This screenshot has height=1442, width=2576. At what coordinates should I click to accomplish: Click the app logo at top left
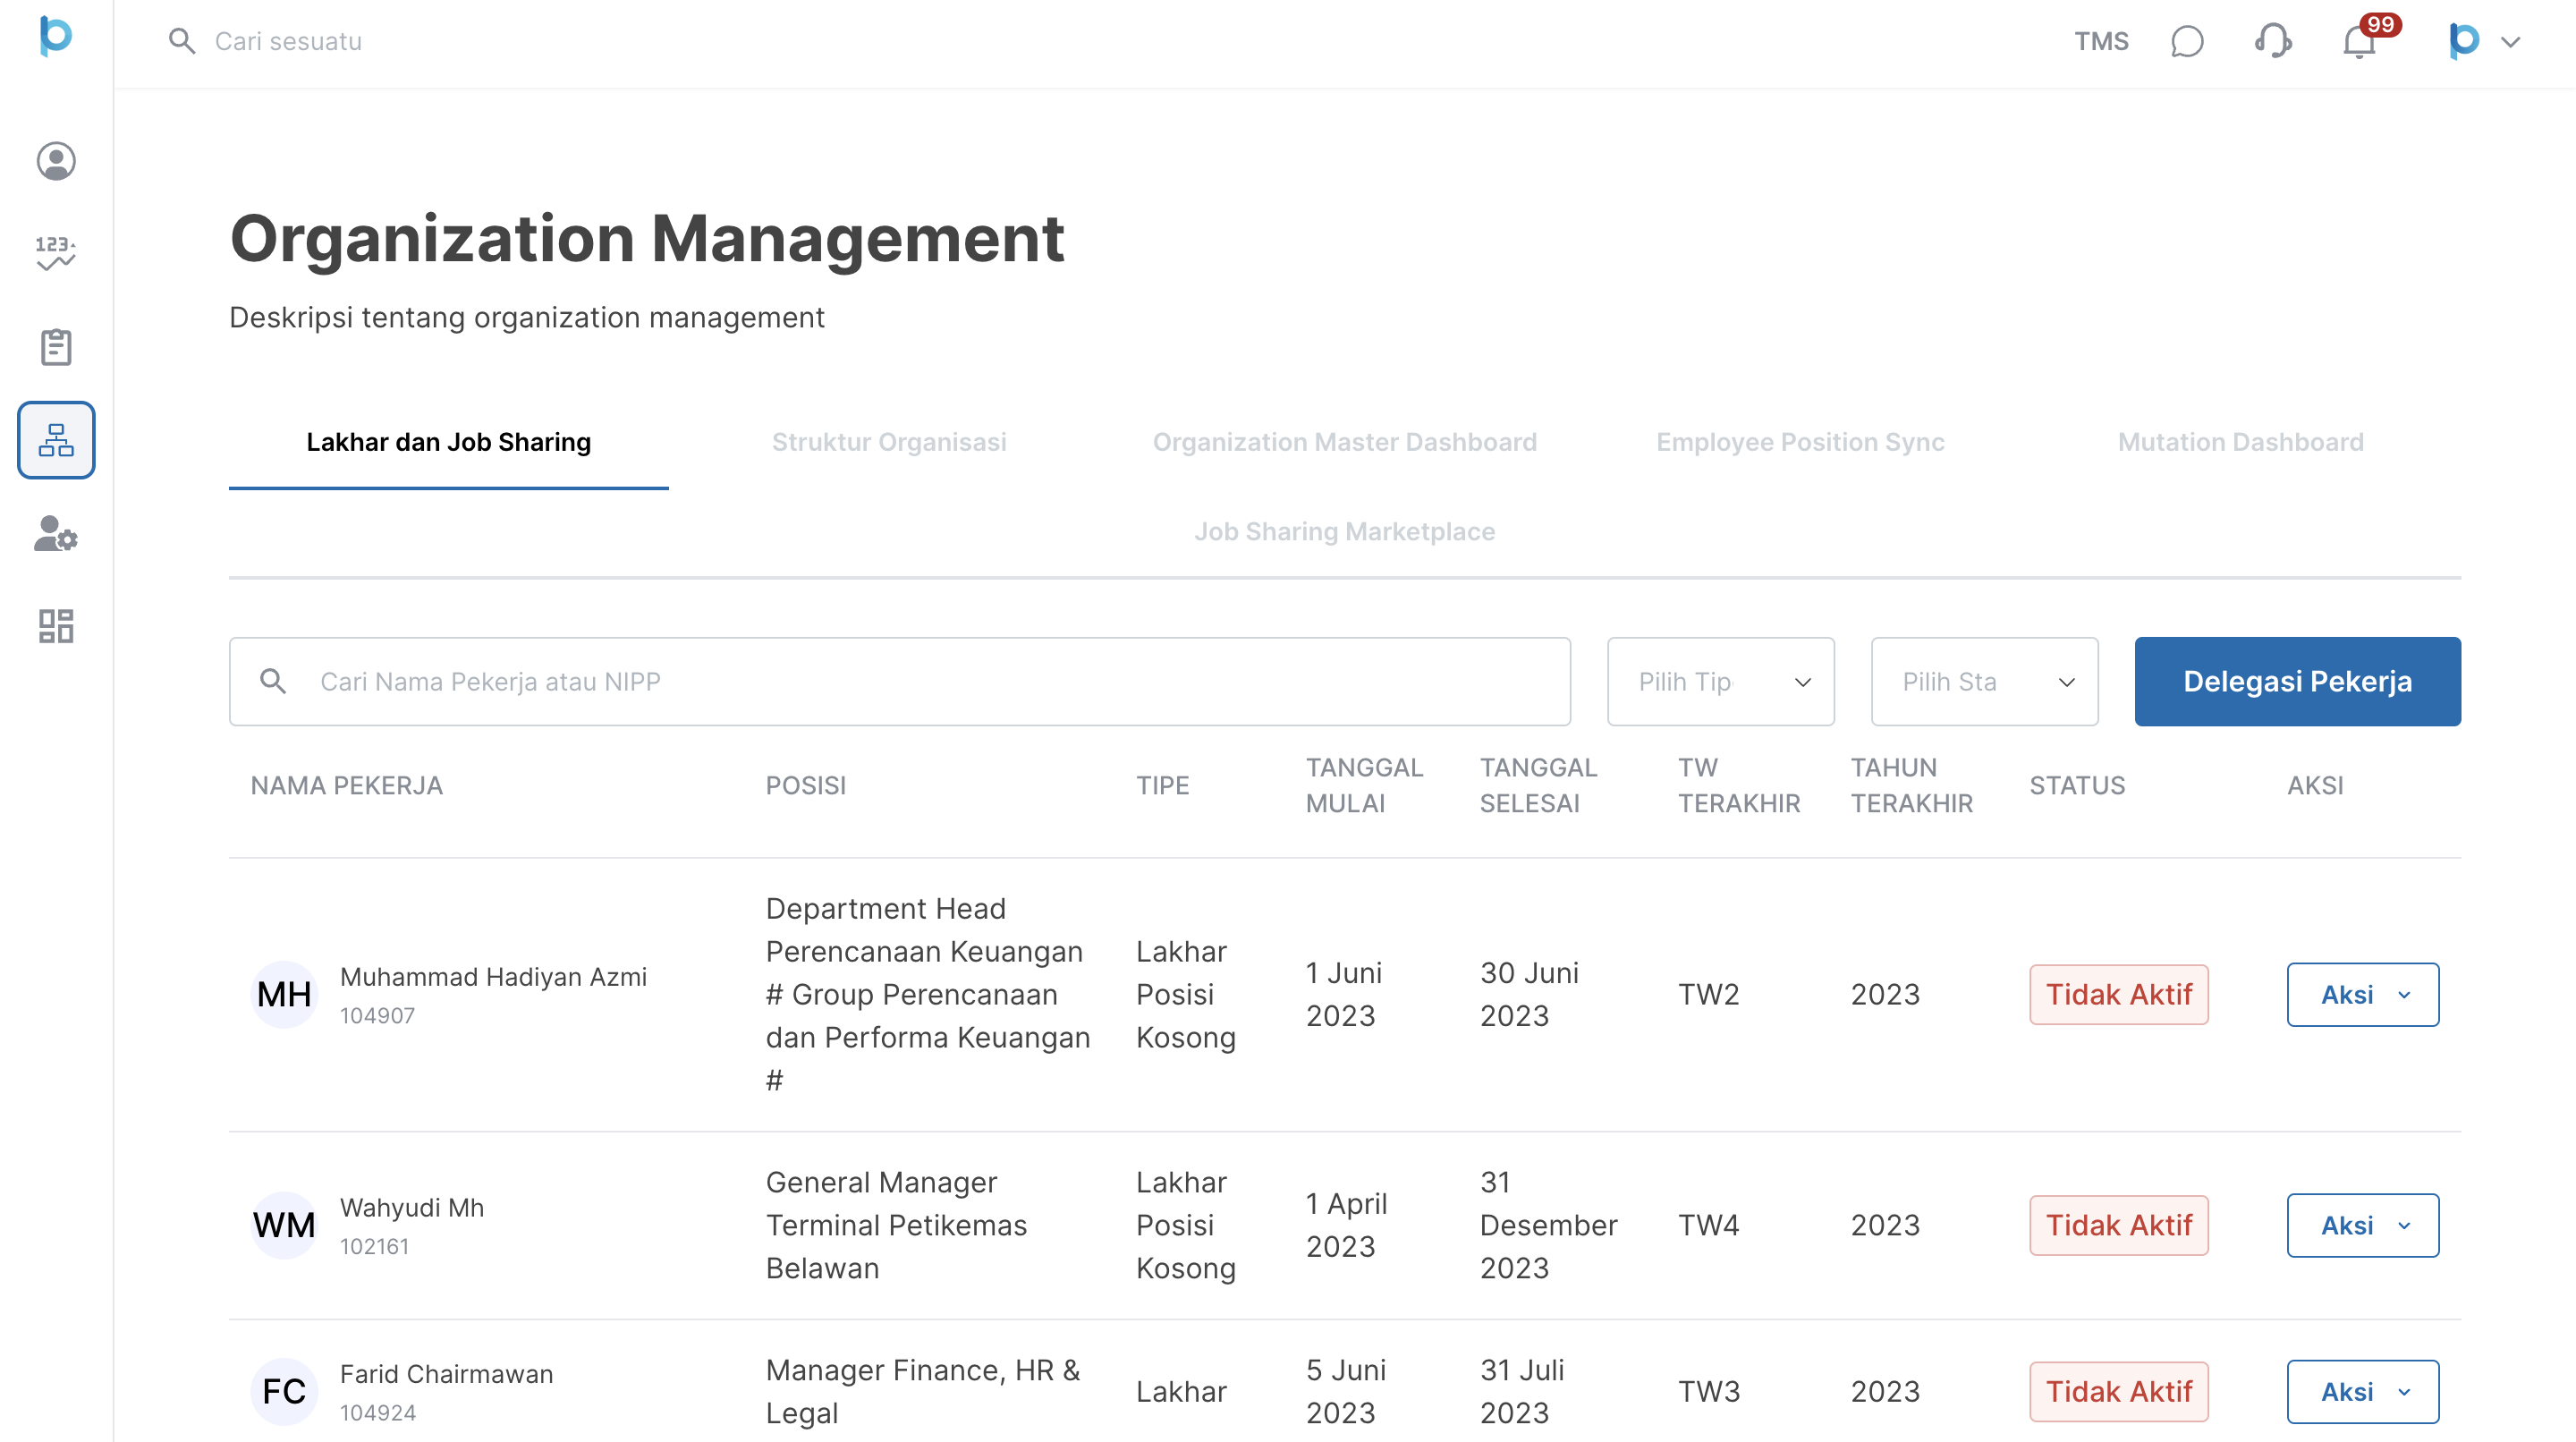56,36
